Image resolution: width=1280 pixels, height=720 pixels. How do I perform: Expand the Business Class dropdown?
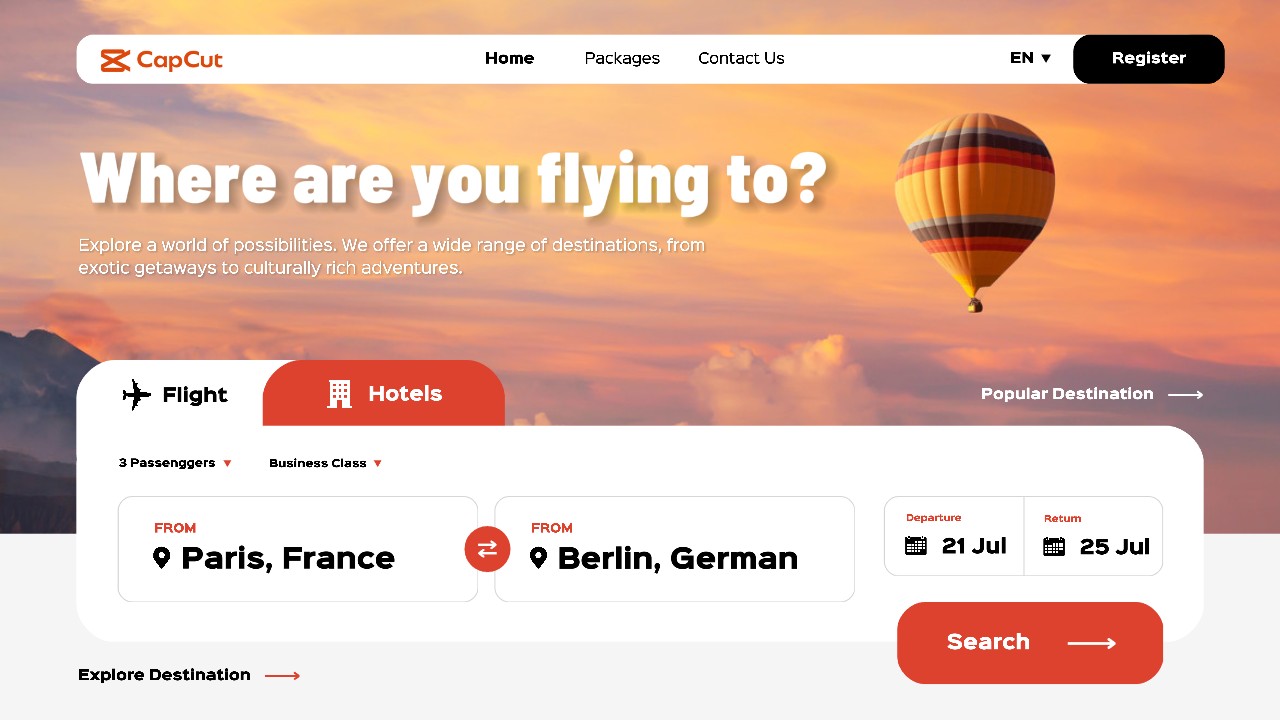coord(325,463)
